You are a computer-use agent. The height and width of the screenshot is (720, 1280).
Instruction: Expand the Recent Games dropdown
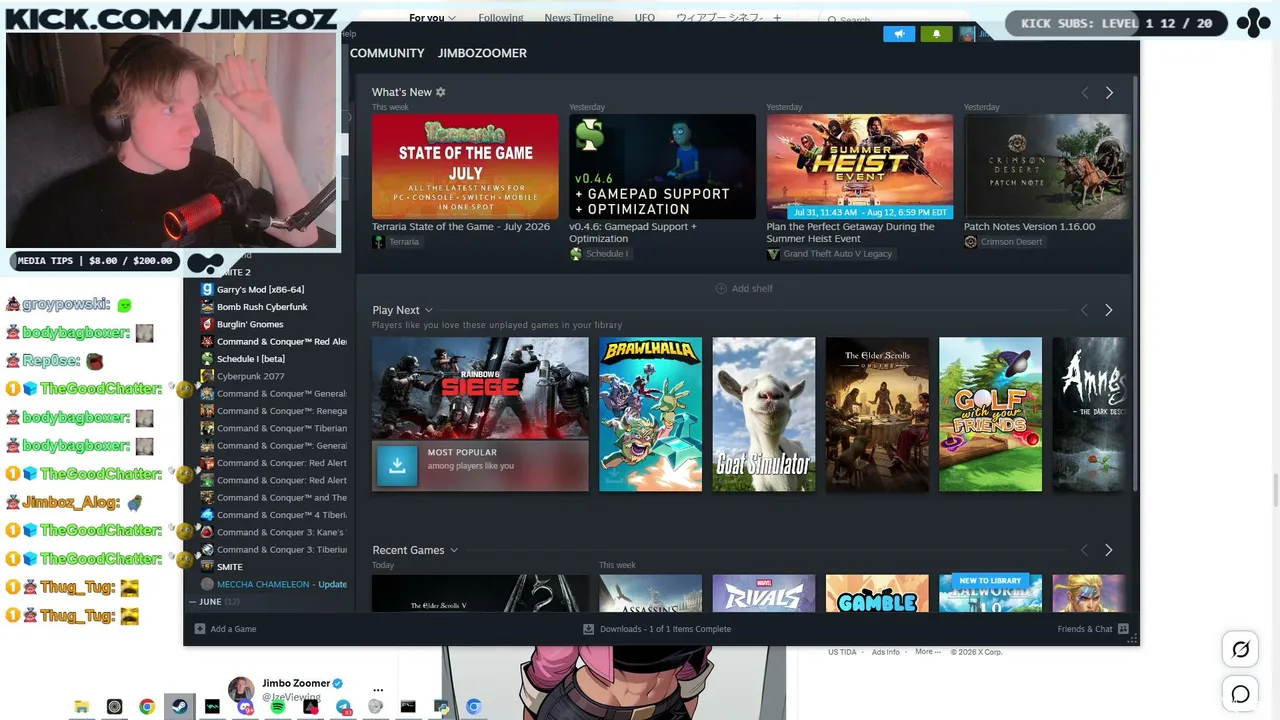pyautogui.click(x=453, y=550)
